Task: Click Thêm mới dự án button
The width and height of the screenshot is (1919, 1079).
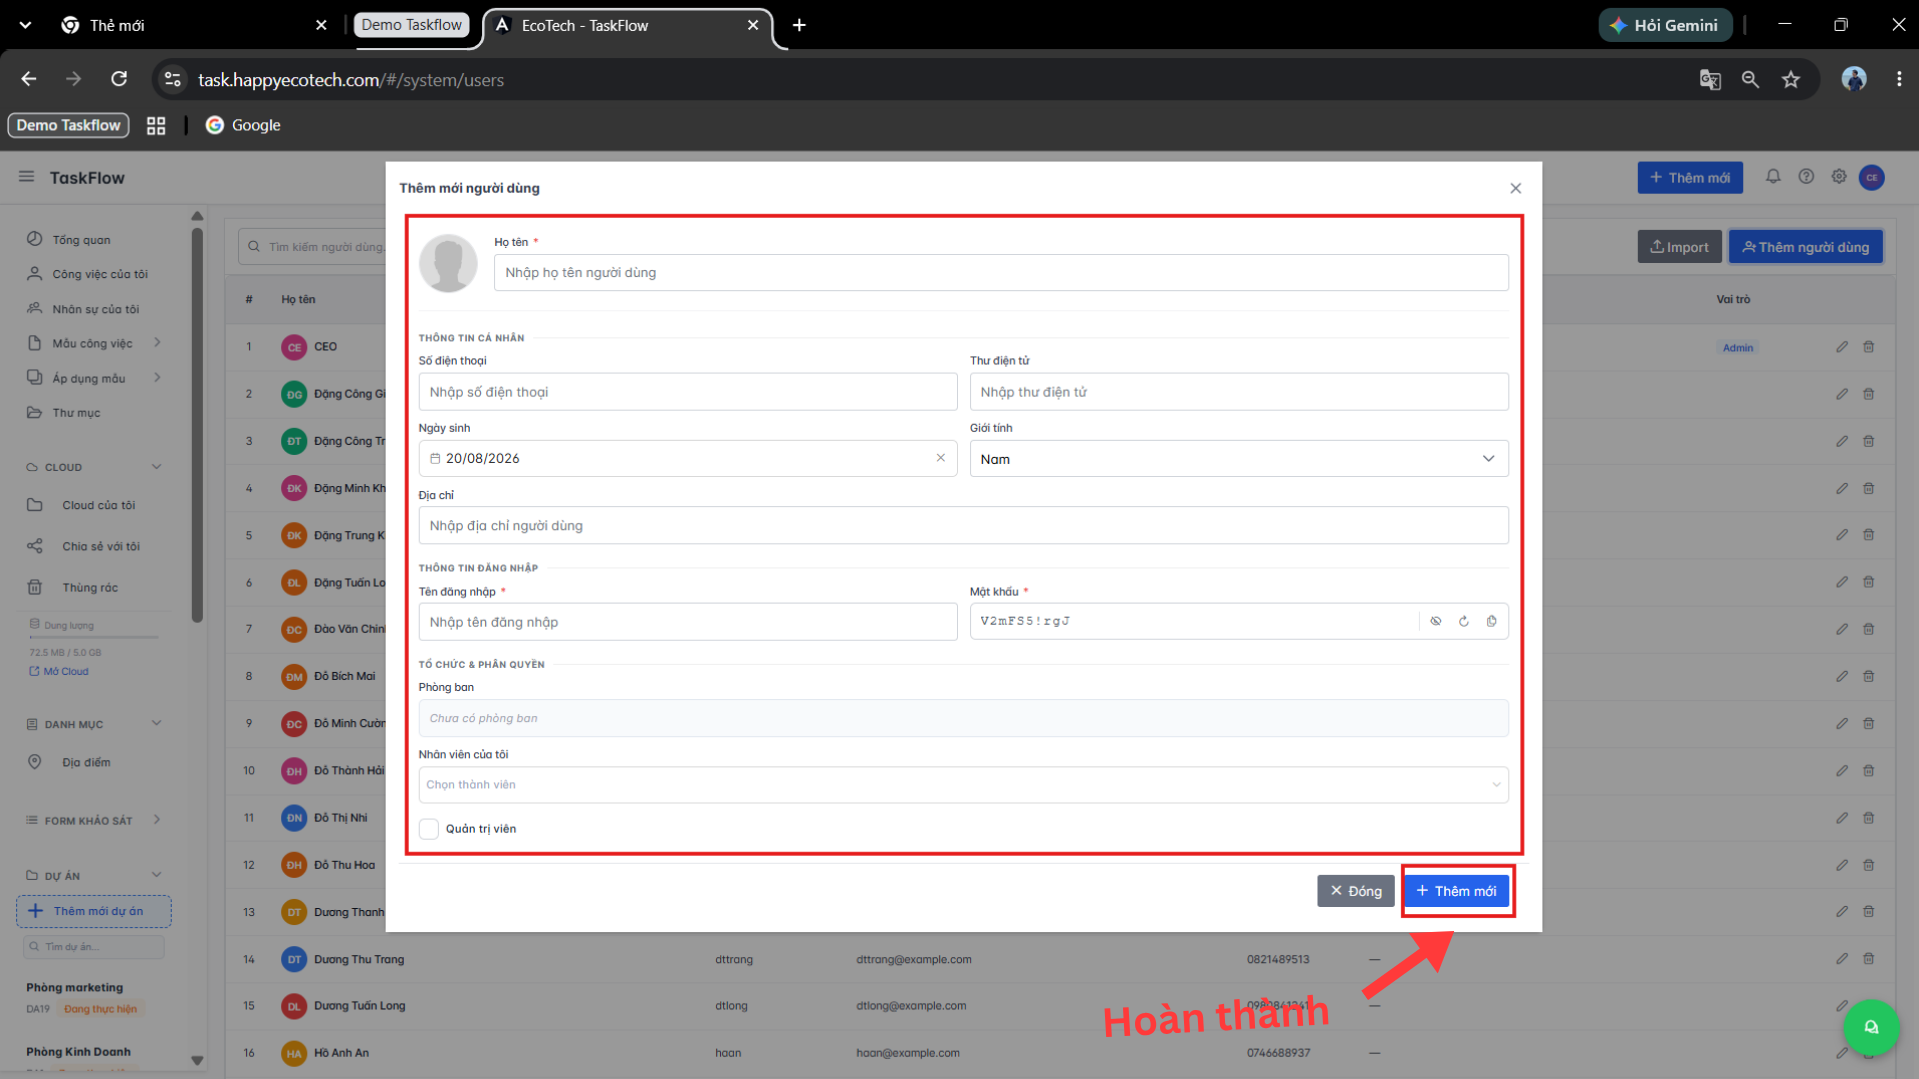Action: tap(94, 911)
